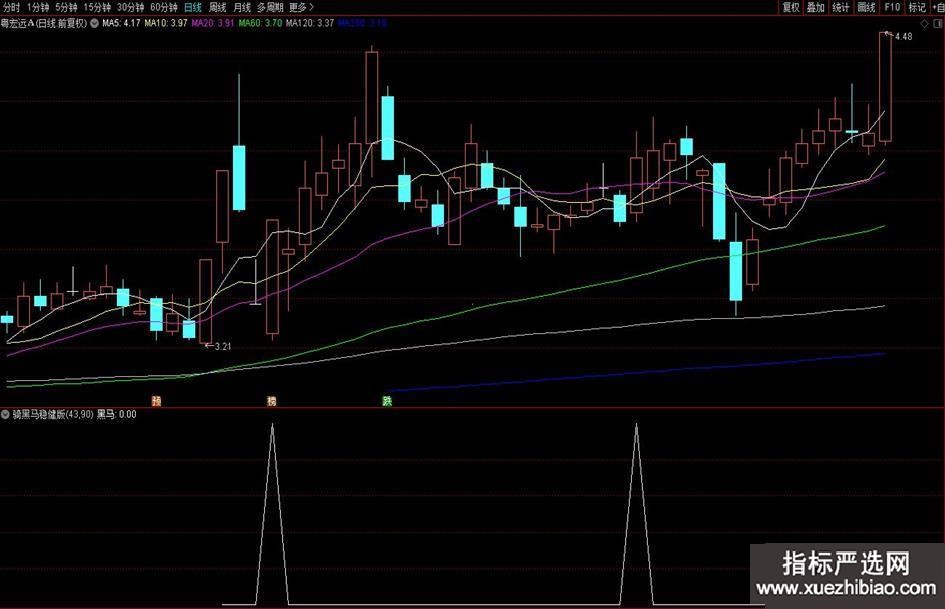Select the 30分钟 period tab
The width and height of the screenshot is (945, 609).
(x=130, y=7)
